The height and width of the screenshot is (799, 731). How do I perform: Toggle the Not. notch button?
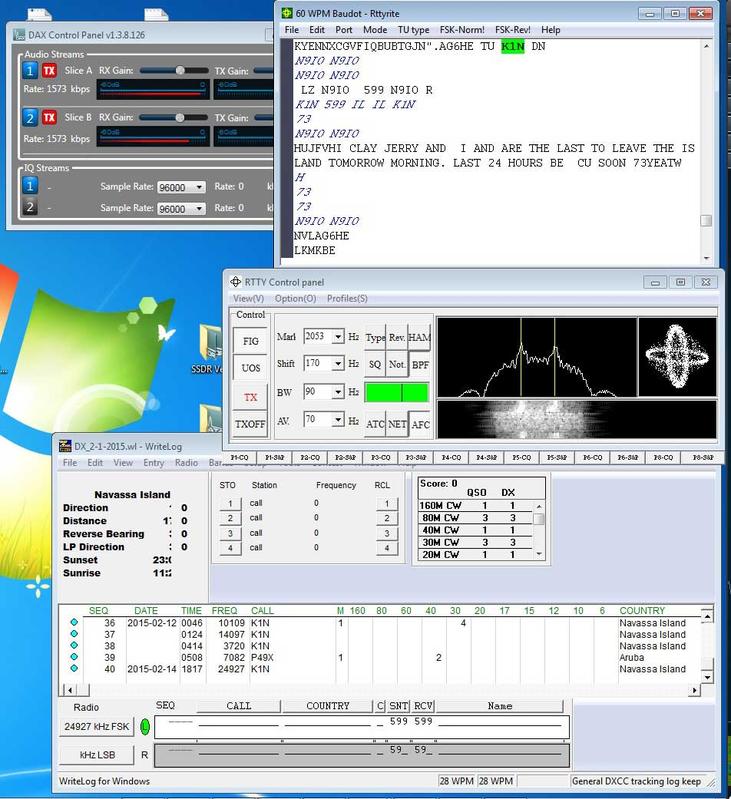(x=397, y=365)
